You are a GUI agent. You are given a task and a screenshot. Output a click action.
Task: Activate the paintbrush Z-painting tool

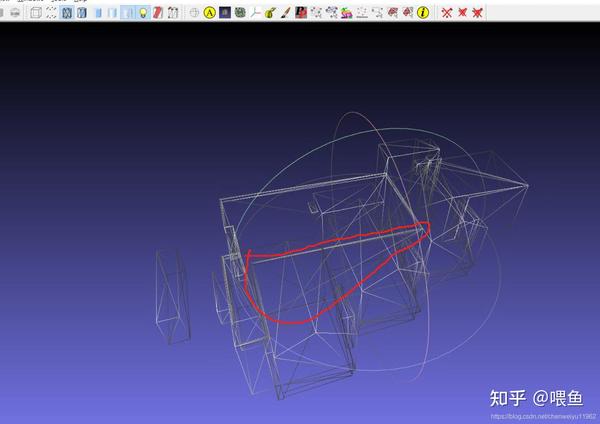click(x=285, y=13)
